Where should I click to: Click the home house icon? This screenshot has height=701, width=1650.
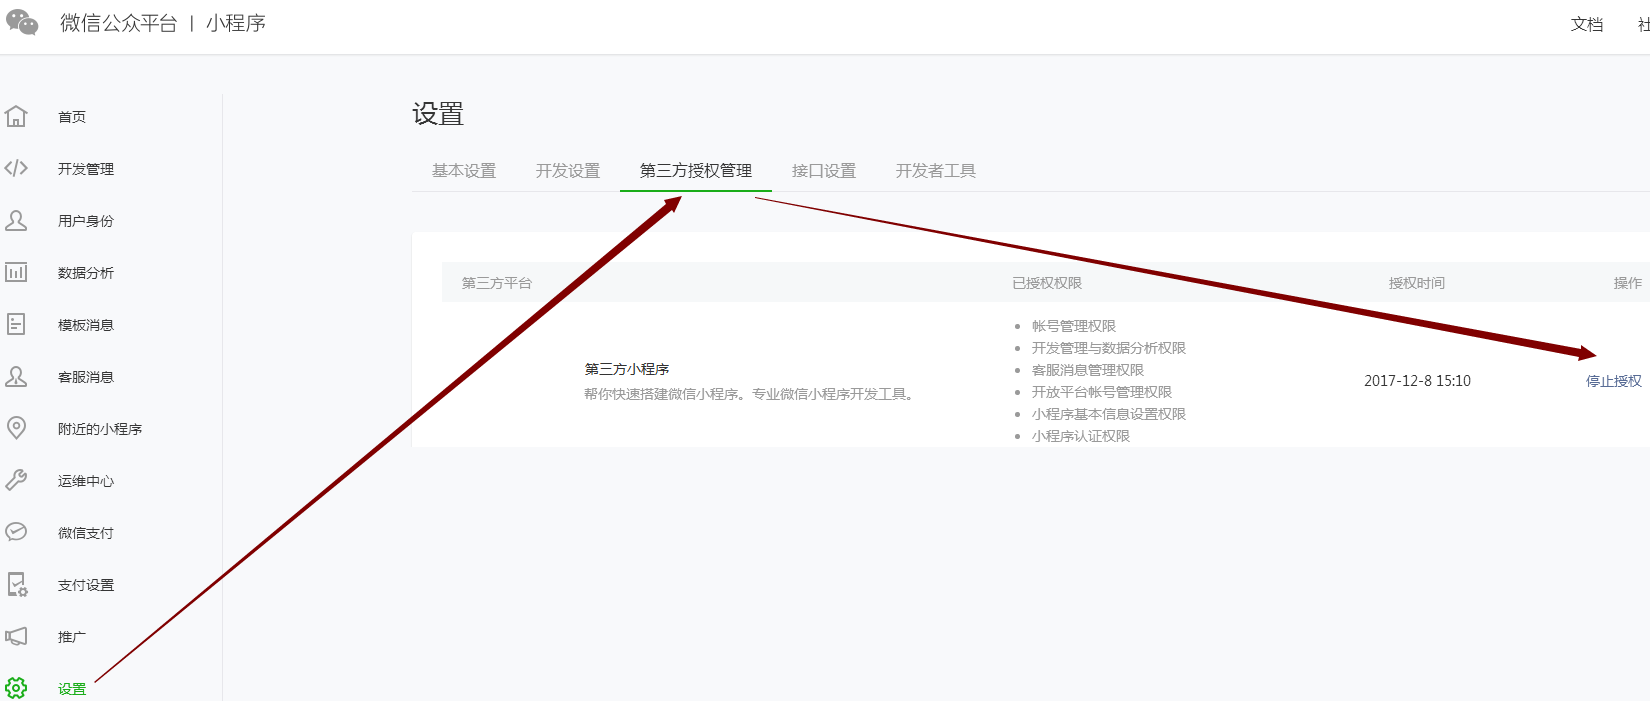(x=16, y=116)
